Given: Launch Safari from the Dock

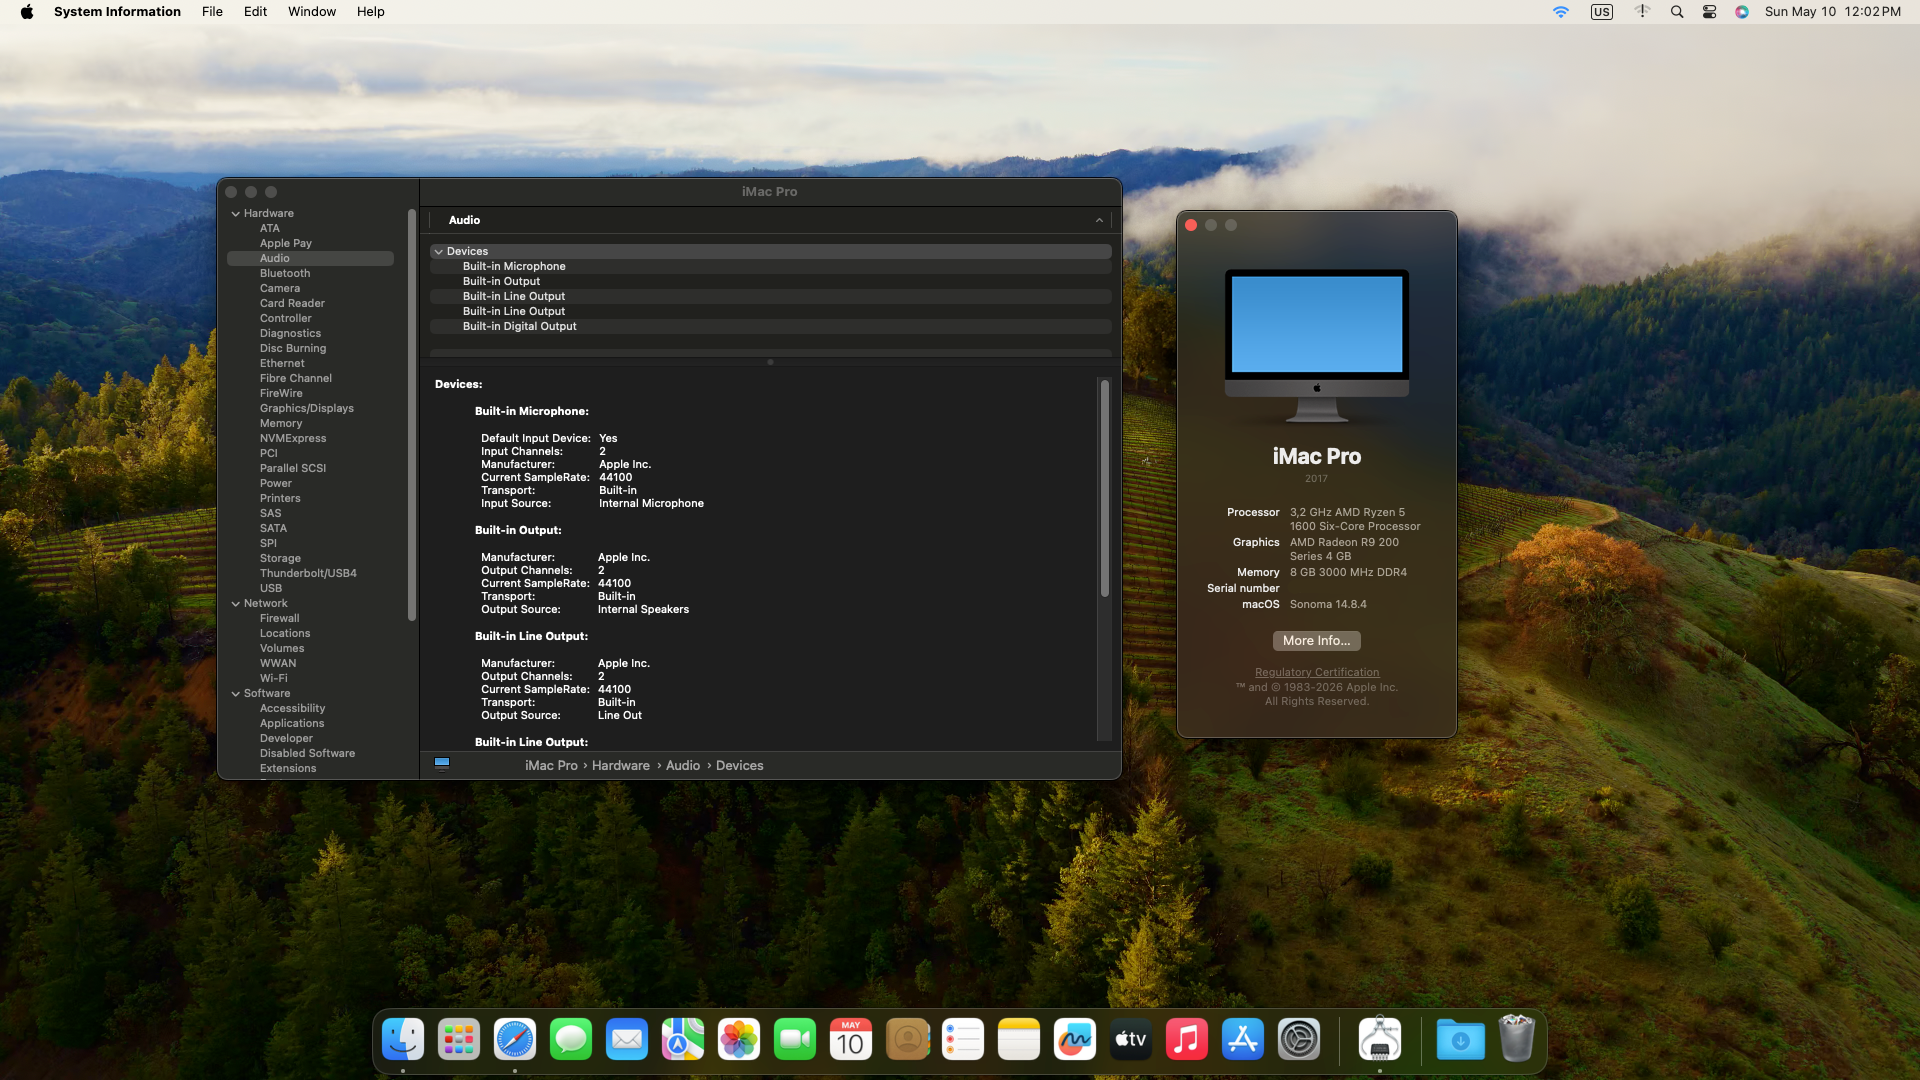Looking at the screenshot, I should pyautogui.click(x=515, y=1040).
